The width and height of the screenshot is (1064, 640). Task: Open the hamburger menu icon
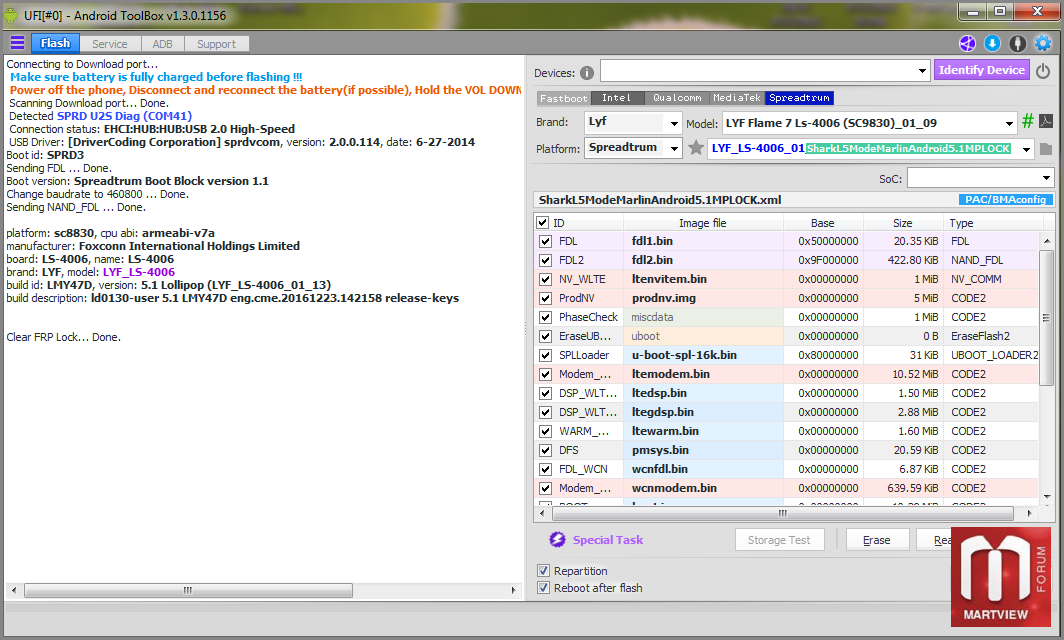tap(17, 43)
